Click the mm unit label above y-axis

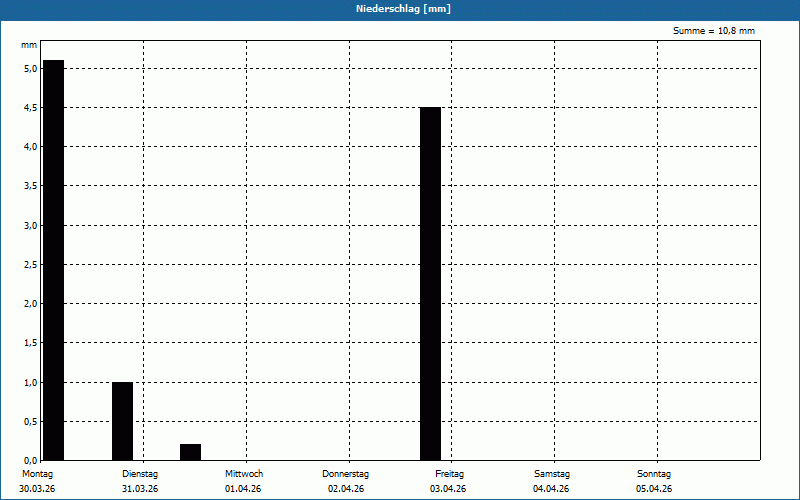pos(29,45)
